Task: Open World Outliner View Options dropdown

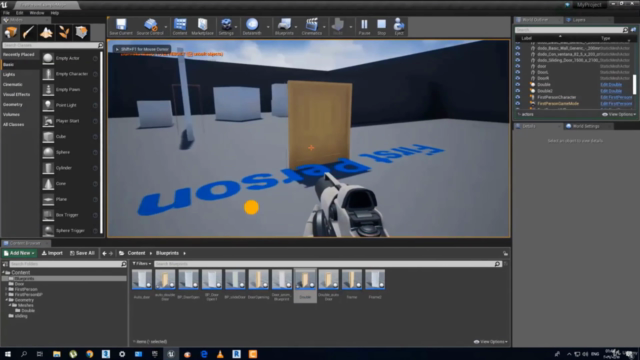Action: (619, 114)
